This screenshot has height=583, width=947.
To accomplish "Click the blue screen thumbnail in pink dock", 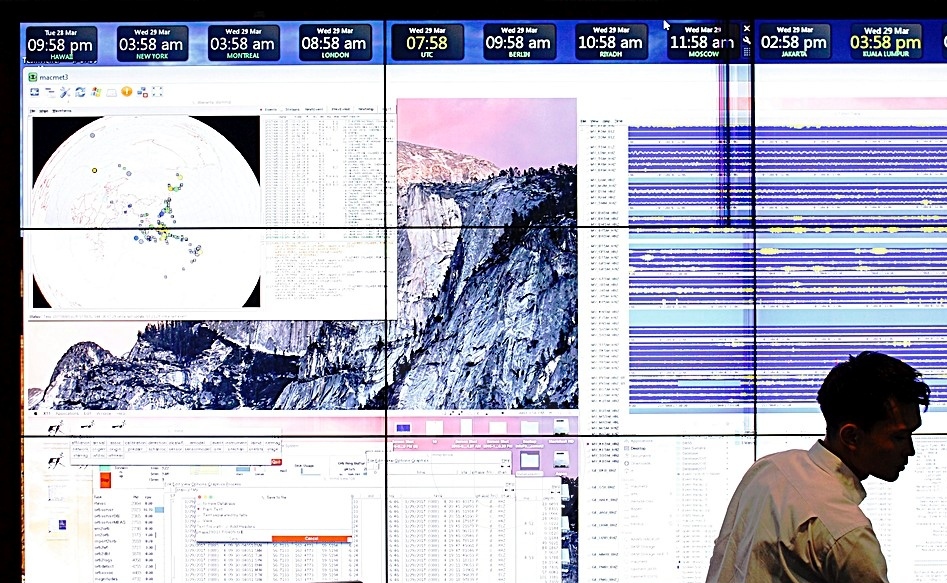I will (x=403, y=428).
